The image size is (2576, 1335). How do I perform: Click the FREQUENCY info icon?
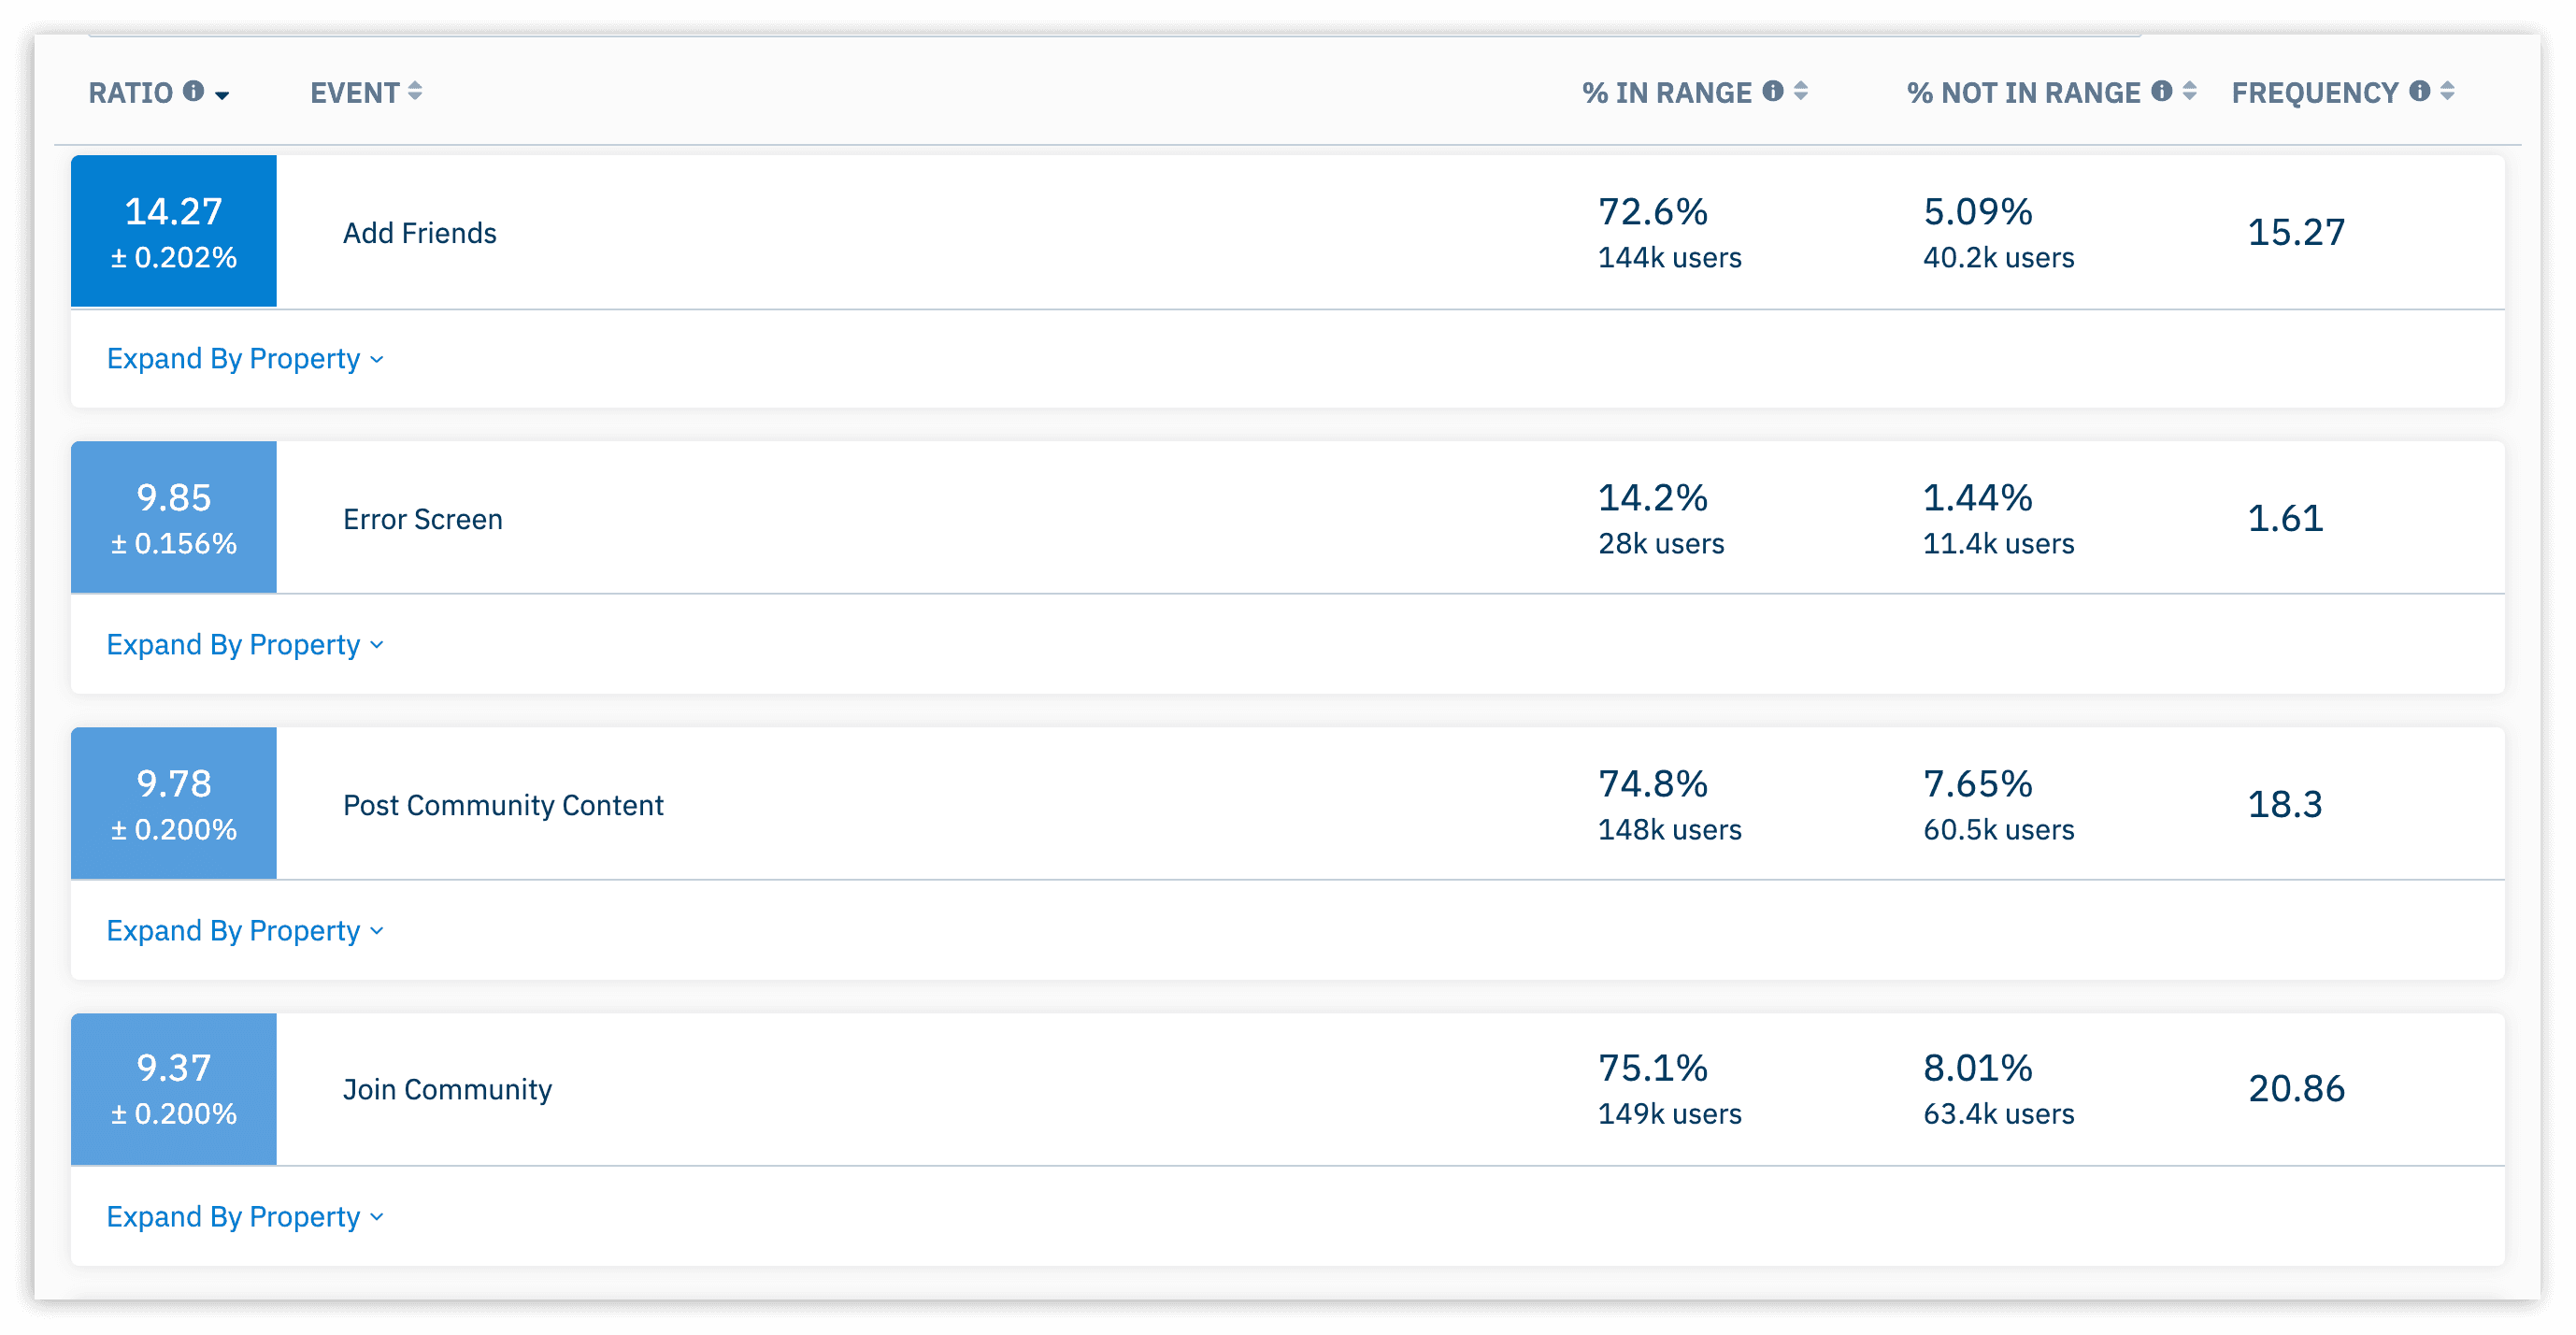pos(2420,92)
